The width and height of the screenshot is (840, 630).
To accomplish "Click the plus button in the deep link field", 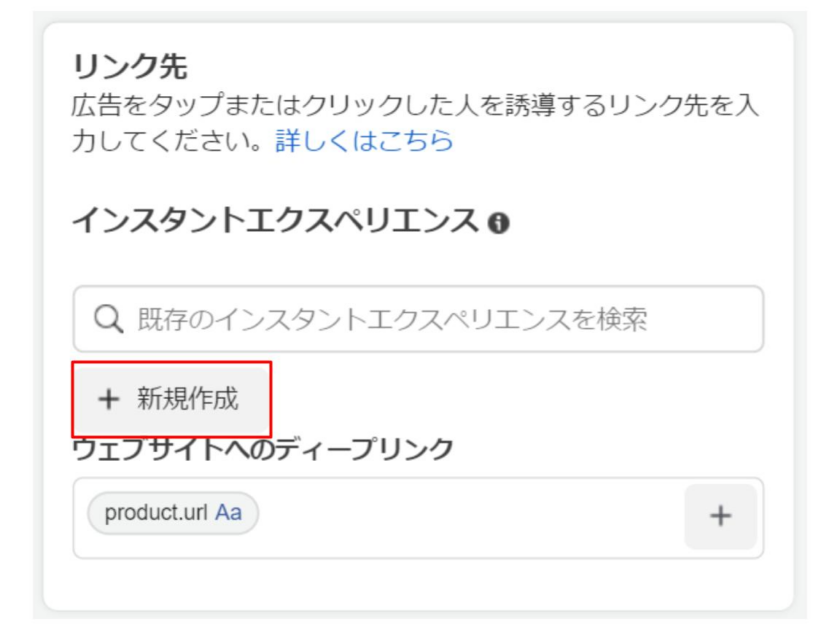I will pos(720,516).
